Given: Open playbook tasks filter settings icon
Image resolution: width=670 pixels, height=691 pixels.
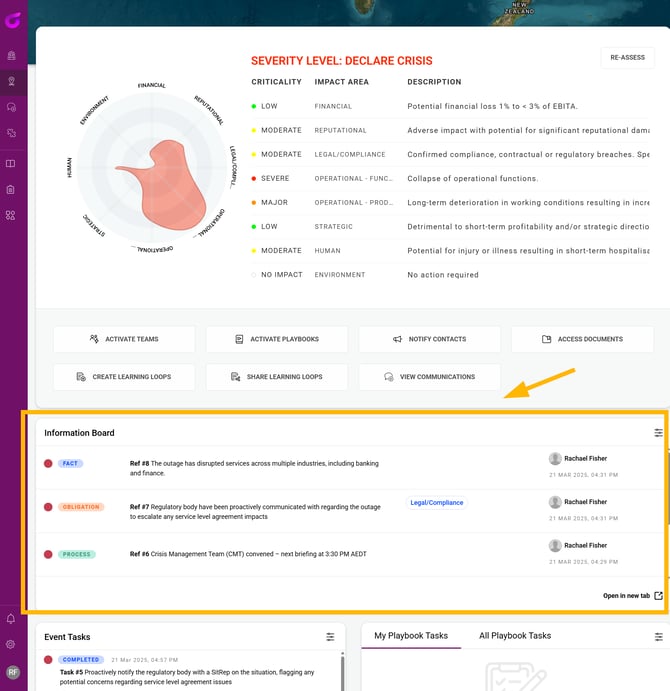Looking at the screenshot, I should click(659, 637).
